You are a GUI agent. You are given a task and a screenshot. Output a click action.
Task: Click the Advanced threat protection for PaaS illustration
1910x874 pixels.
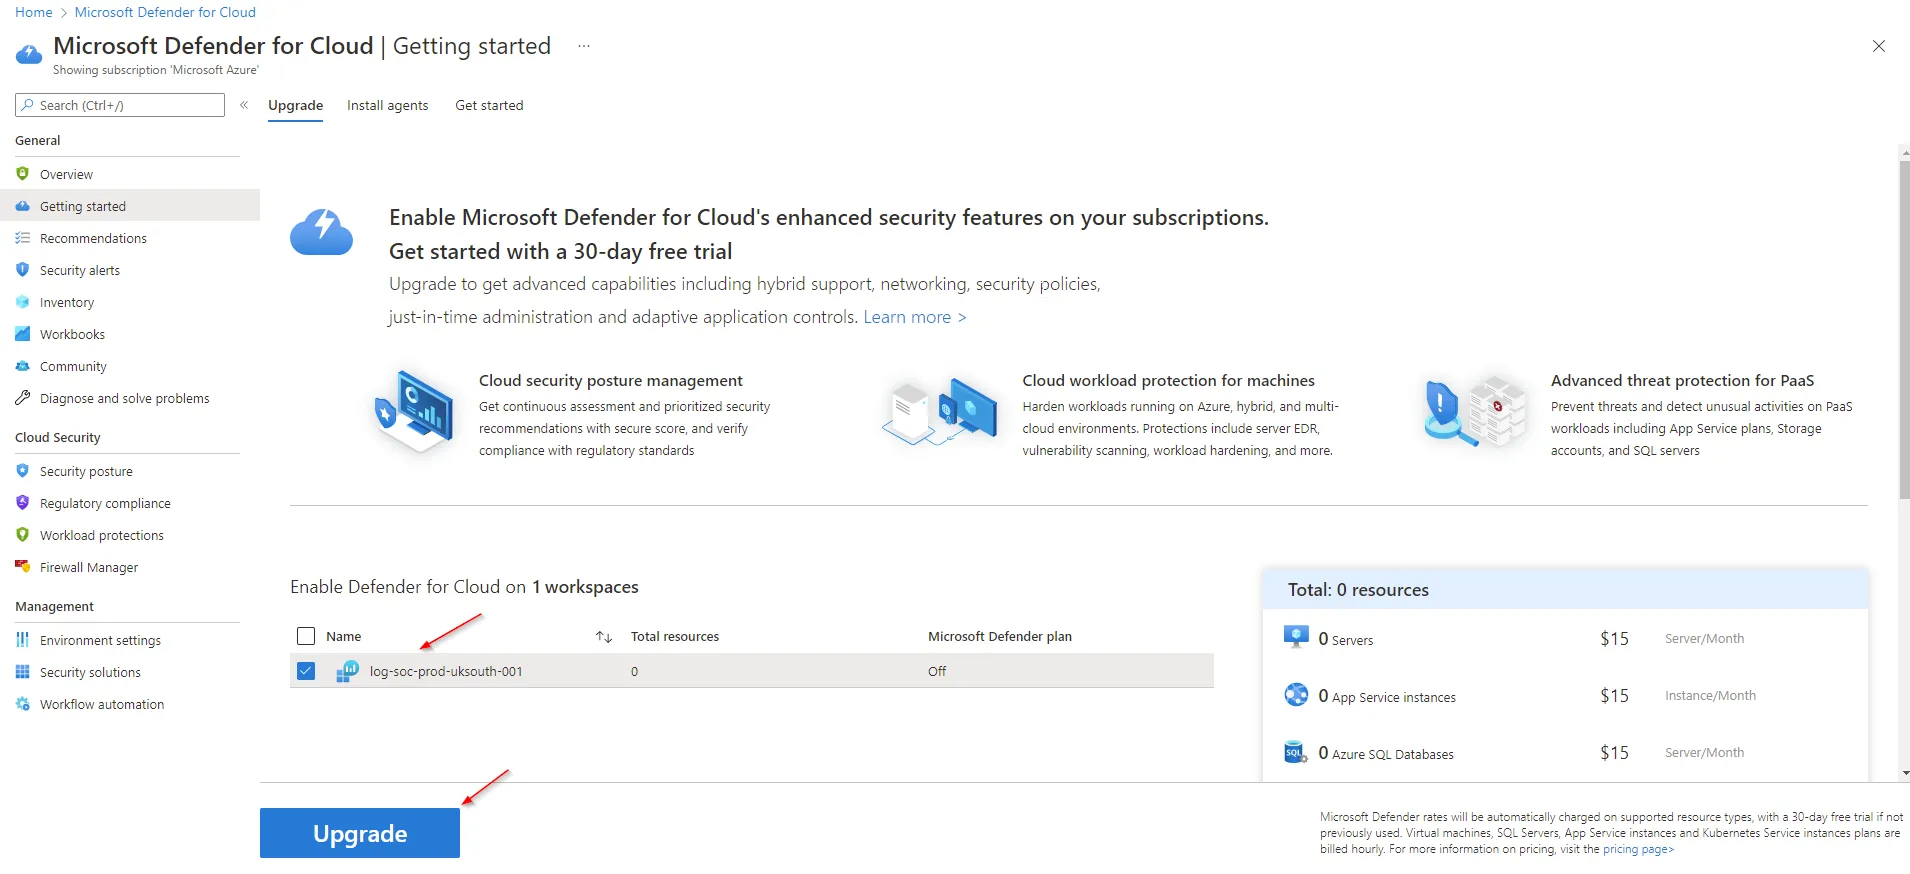tap(1475, 411)
